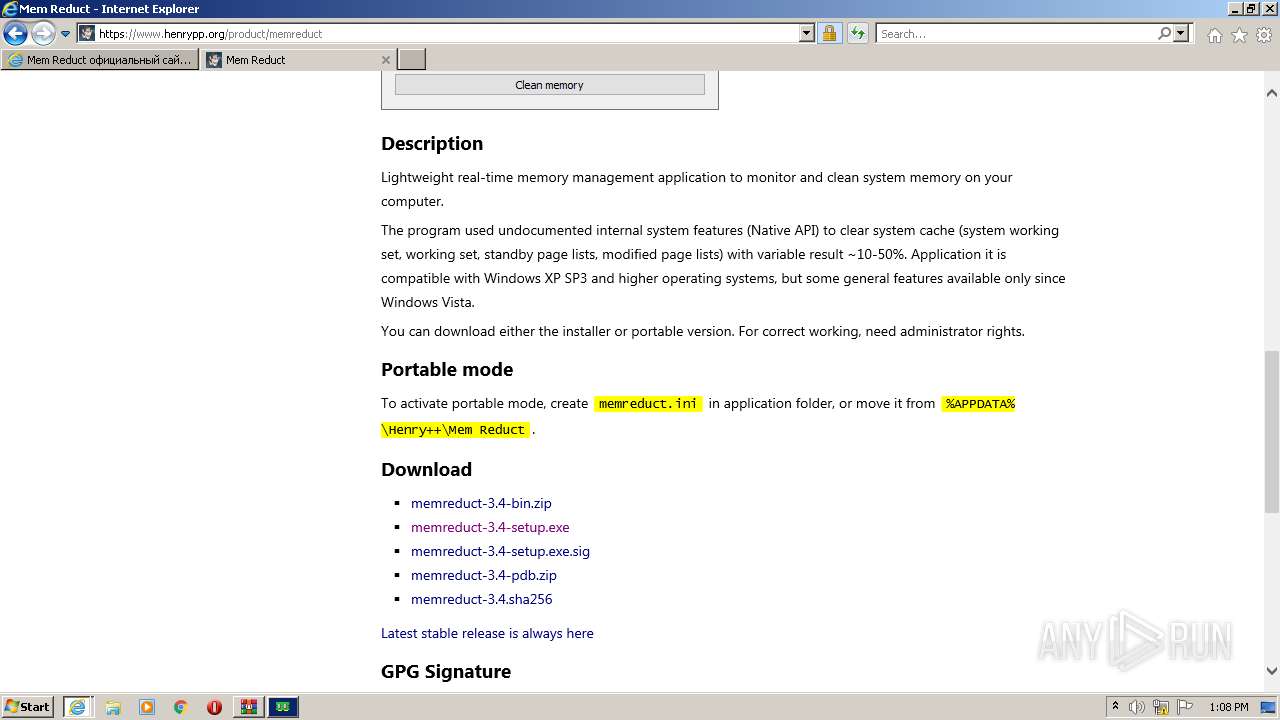Viewport: 1280px width, 720px height.
Task: Click the Search box in the toolbar
Action: (x=1015, y=33)
